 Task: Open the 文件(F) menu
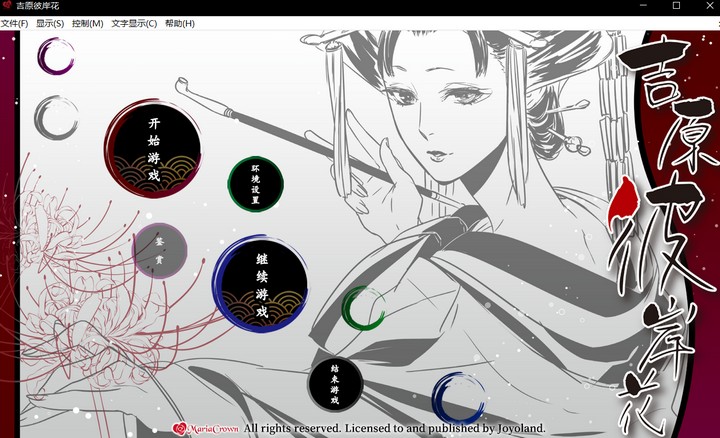click(x=15, y=23)
